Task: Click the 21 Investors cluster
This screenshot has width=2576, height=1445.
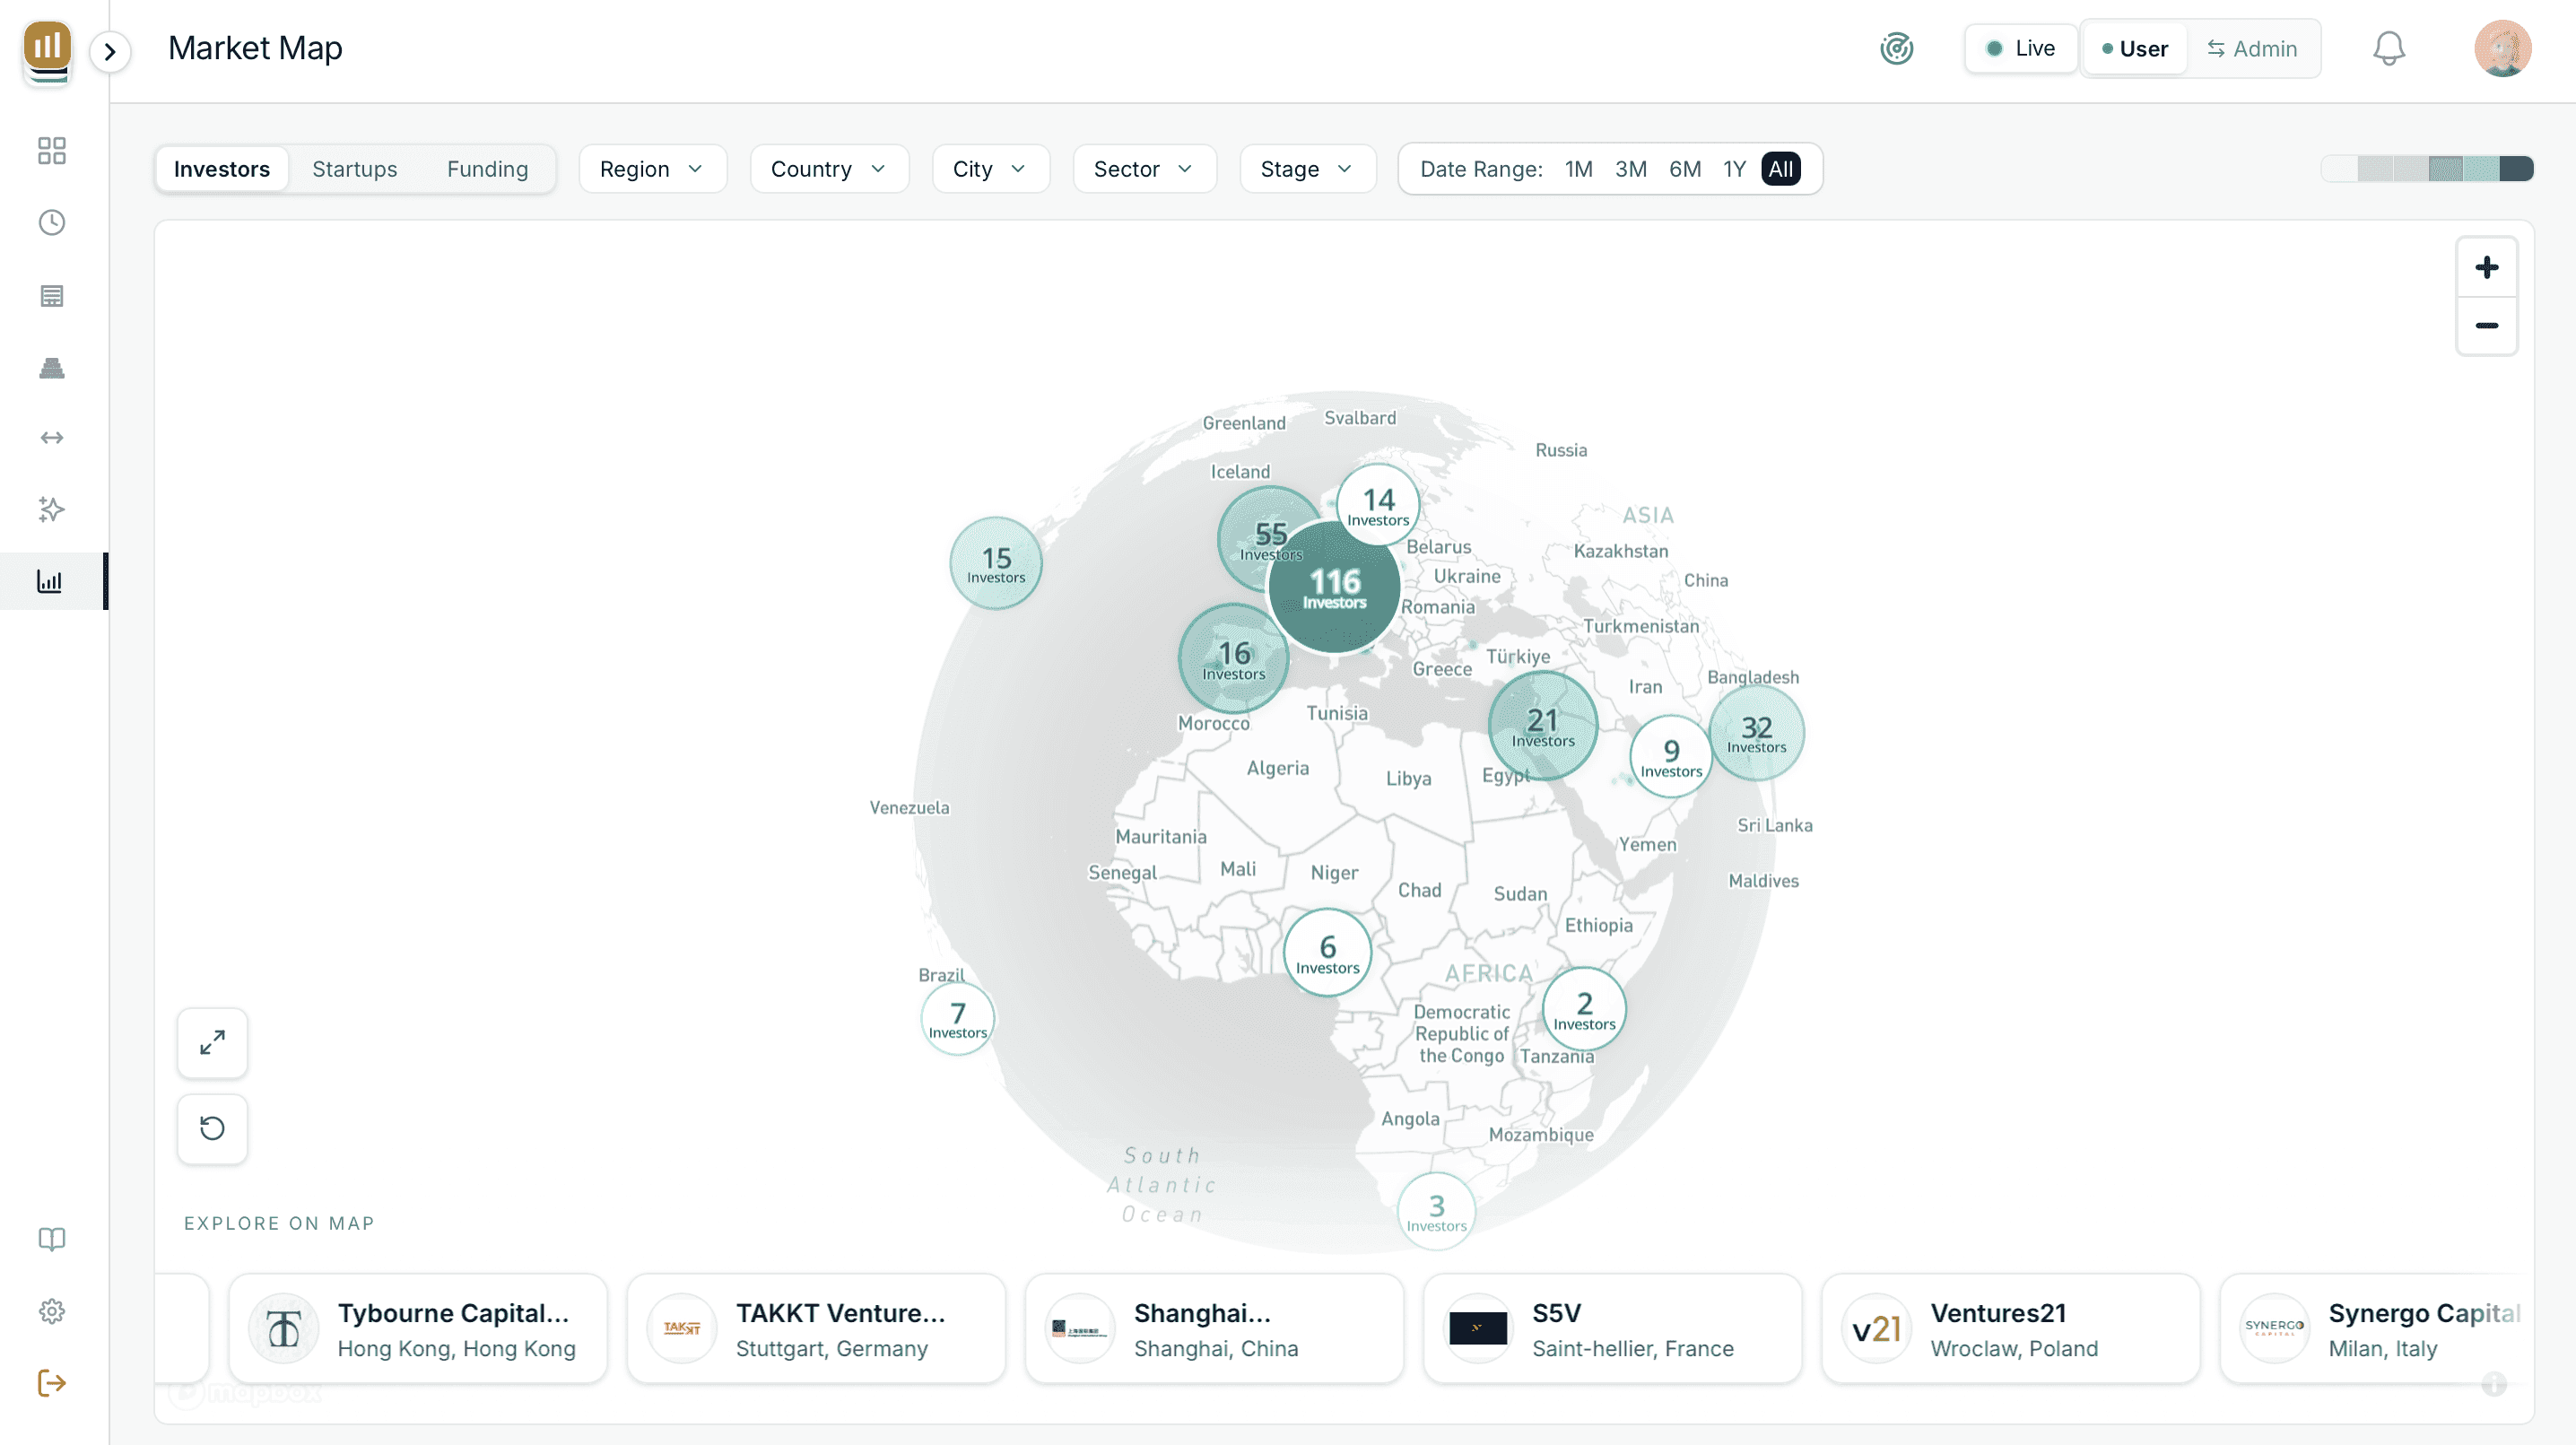Action: [x=1543, y=726]
